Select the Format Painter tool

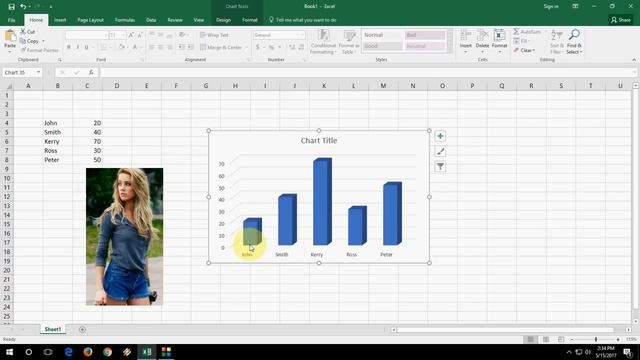click(x=40, y=50)
